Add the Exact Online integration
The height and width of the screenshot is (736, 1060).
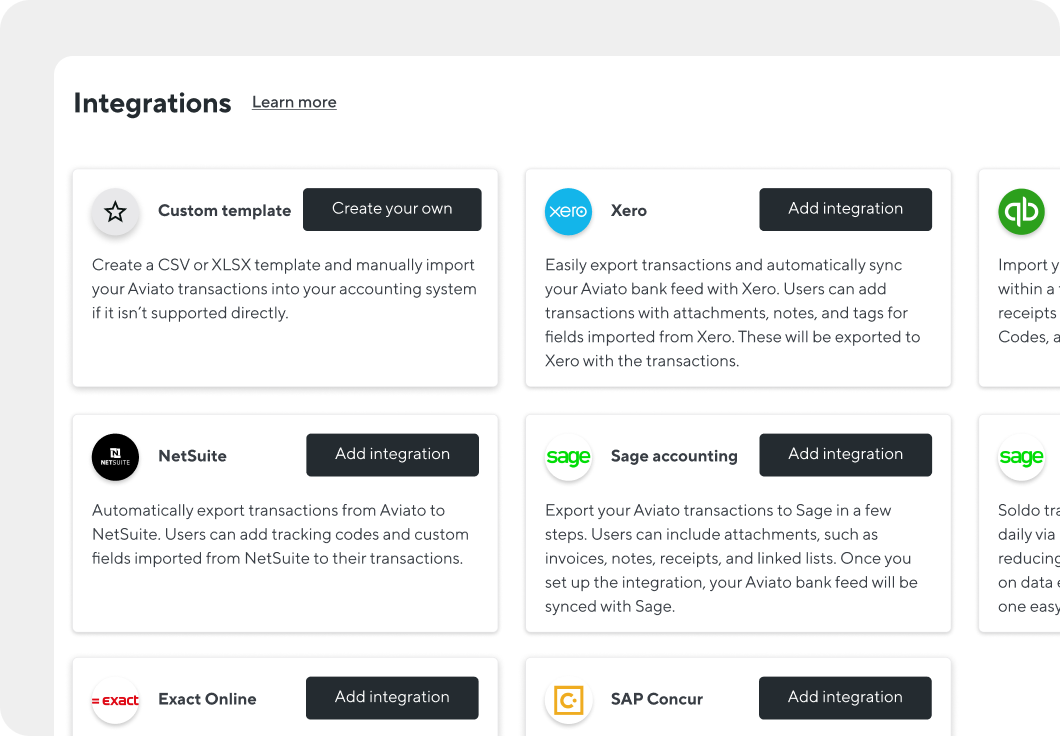coord(392,698)
